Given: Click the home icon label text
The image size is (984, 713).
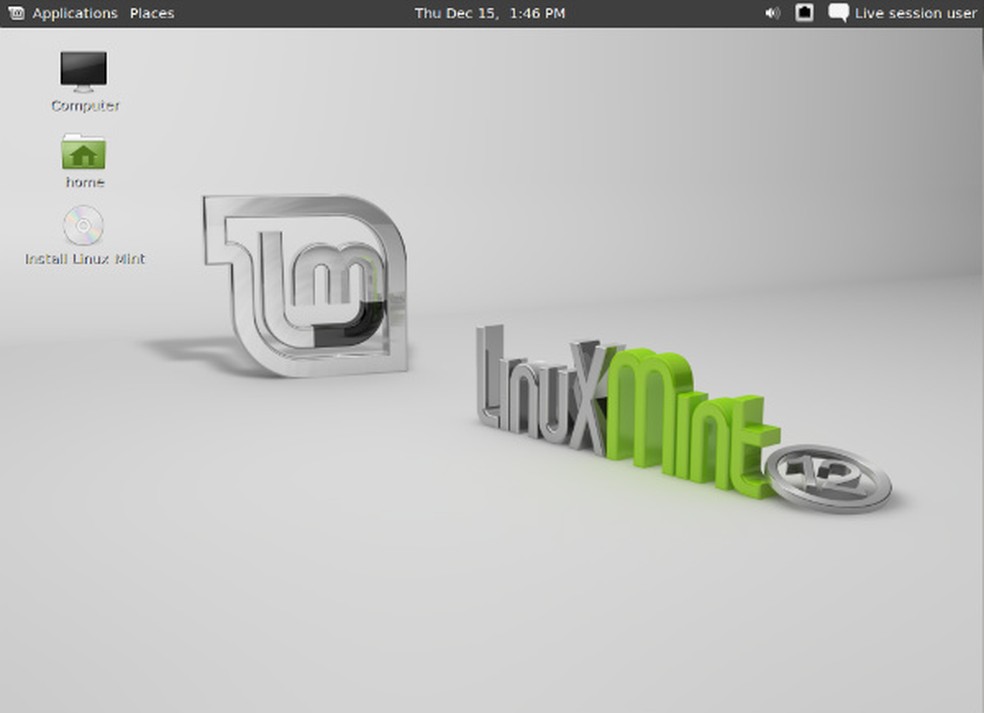Looking at the screenshot, I should pyautogui.click(x=85, y=182).
